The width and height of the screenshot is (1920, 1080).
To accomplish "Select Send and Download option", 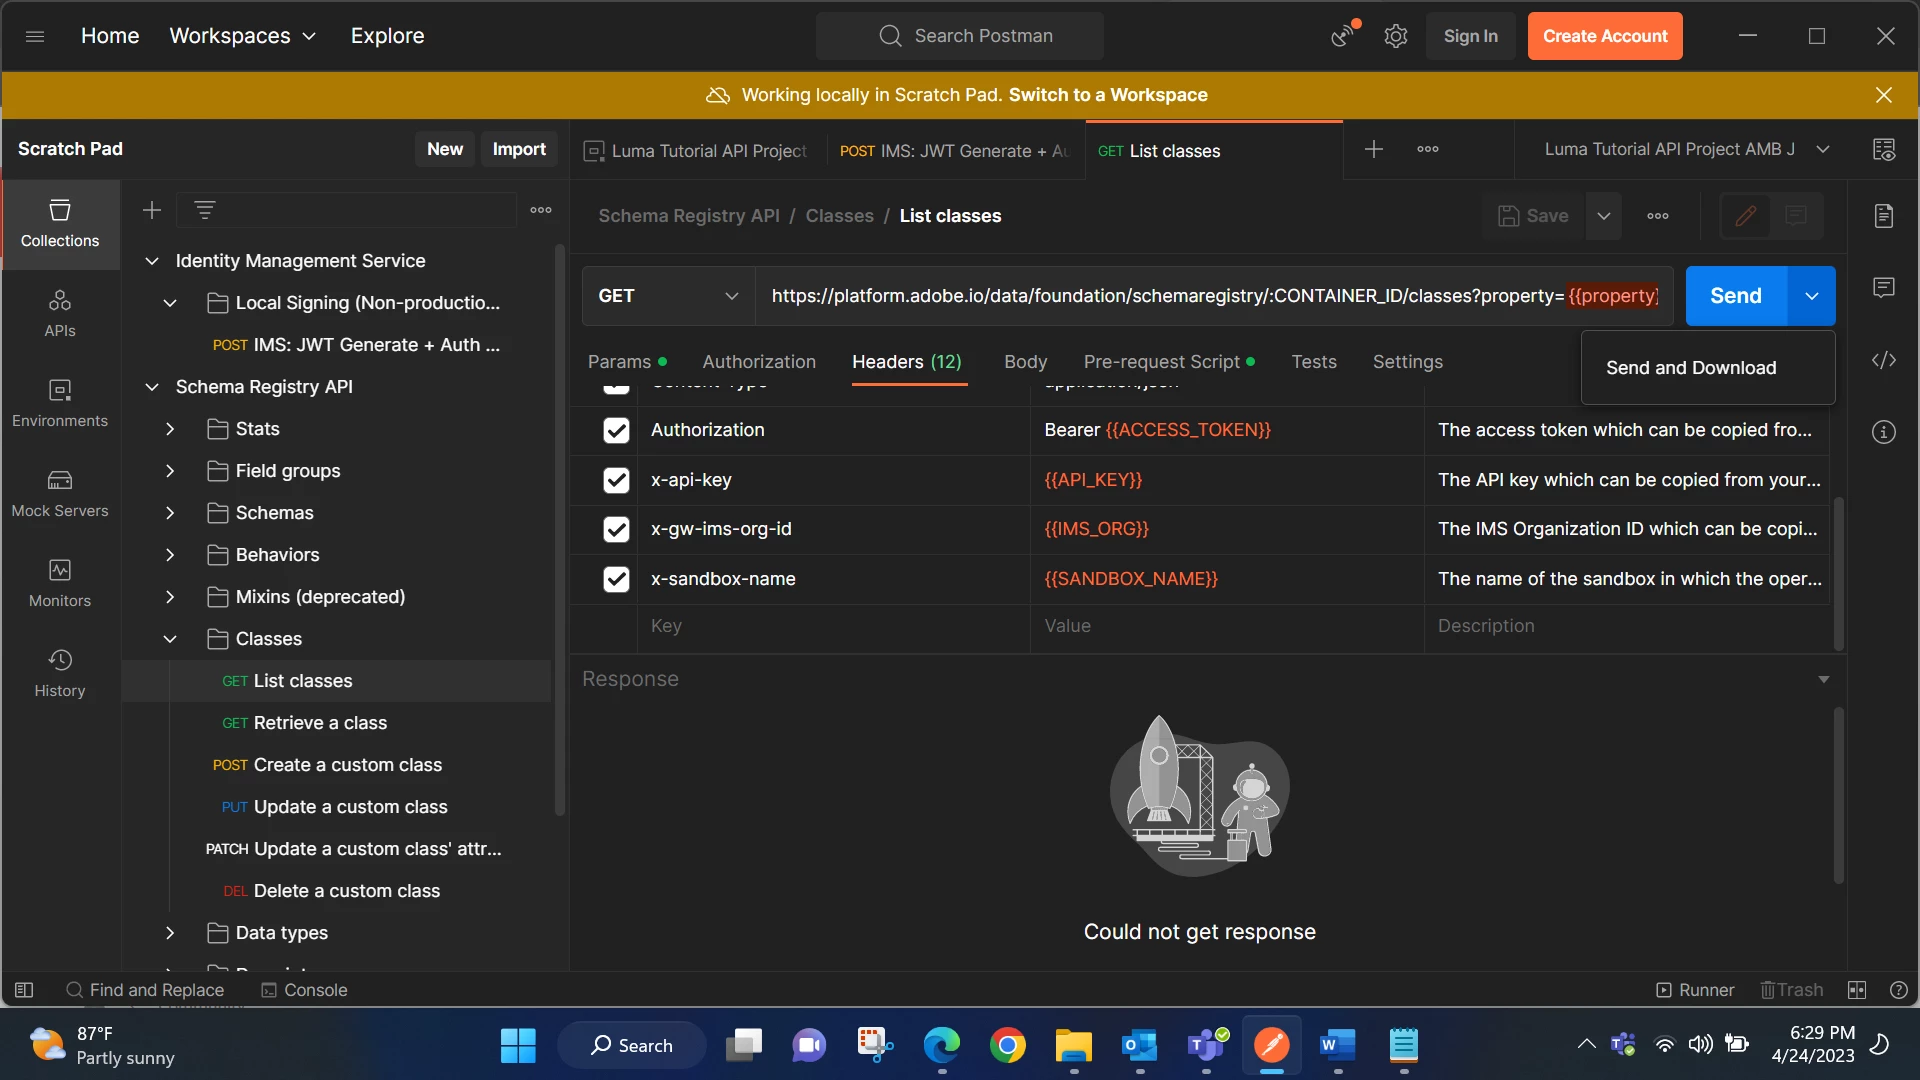I will pos(1691,368).
